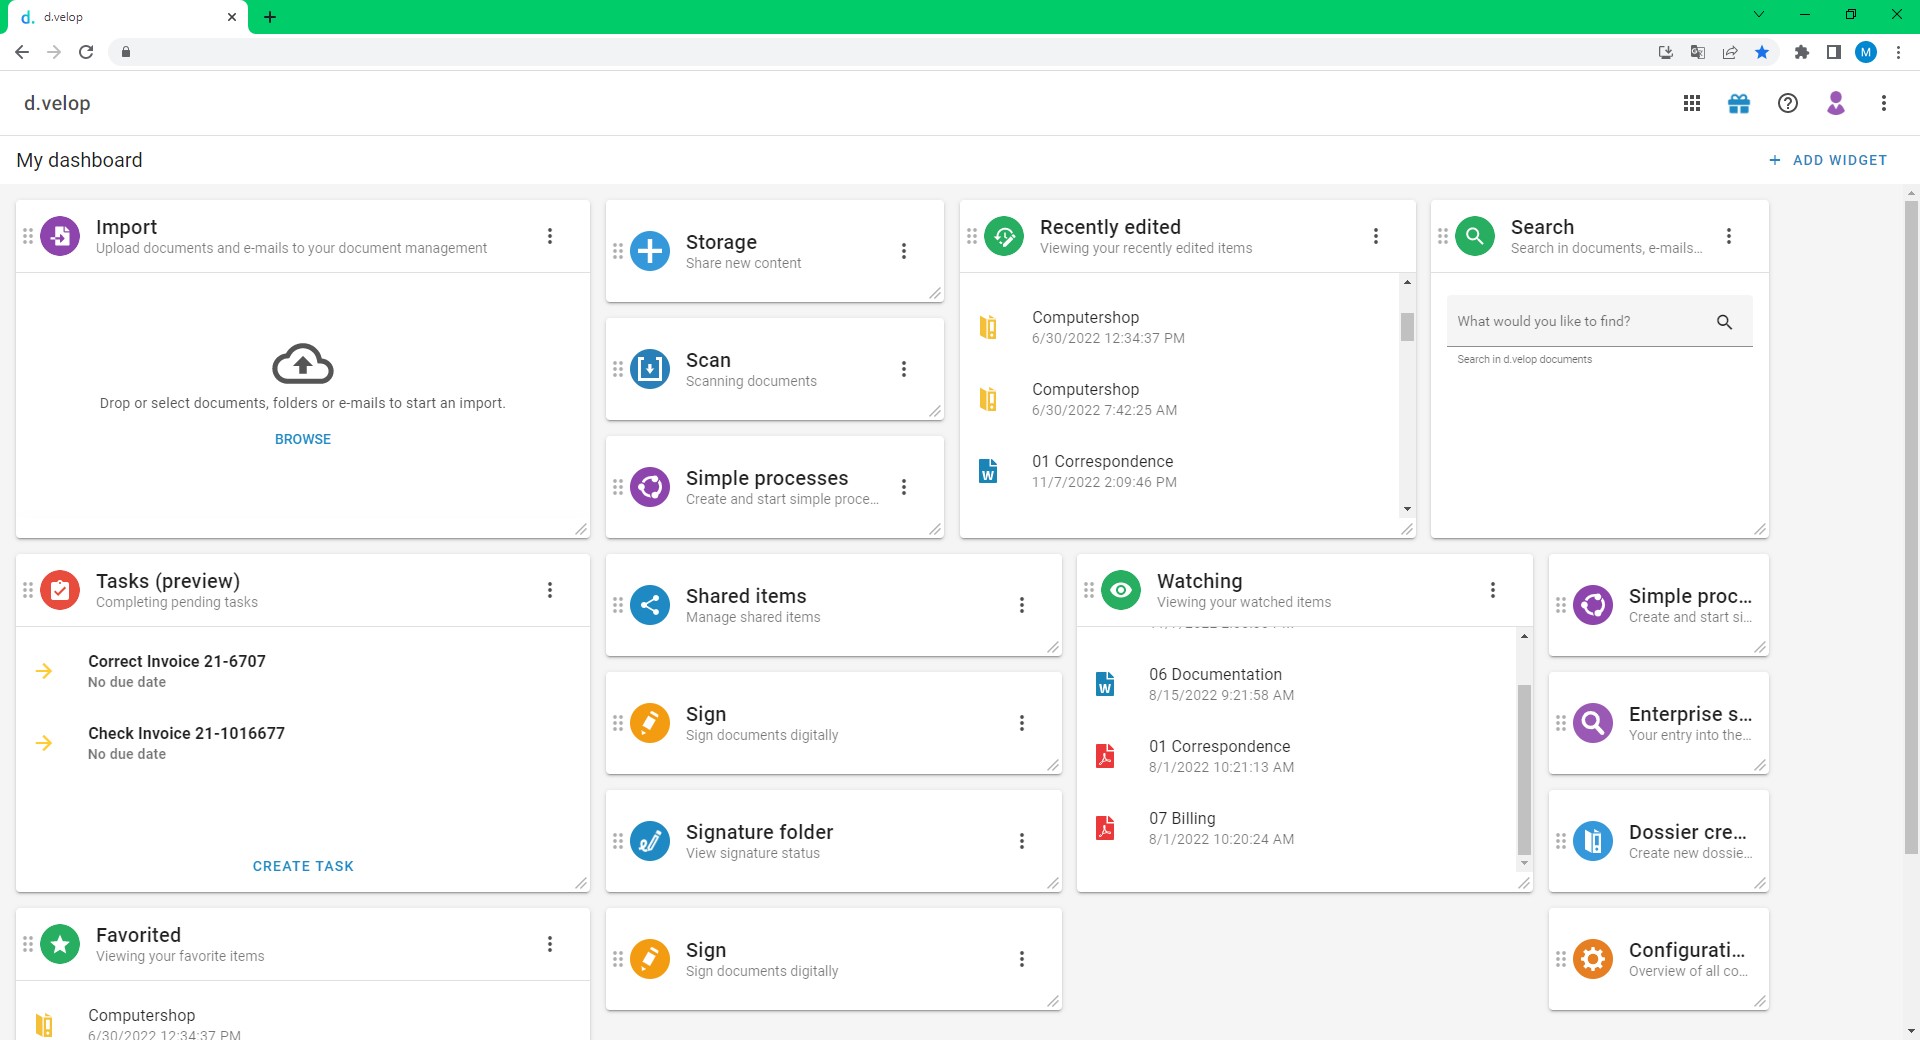Open the Scan widget icon
Screen dimensions: 1920x1040
pos(650,369)
